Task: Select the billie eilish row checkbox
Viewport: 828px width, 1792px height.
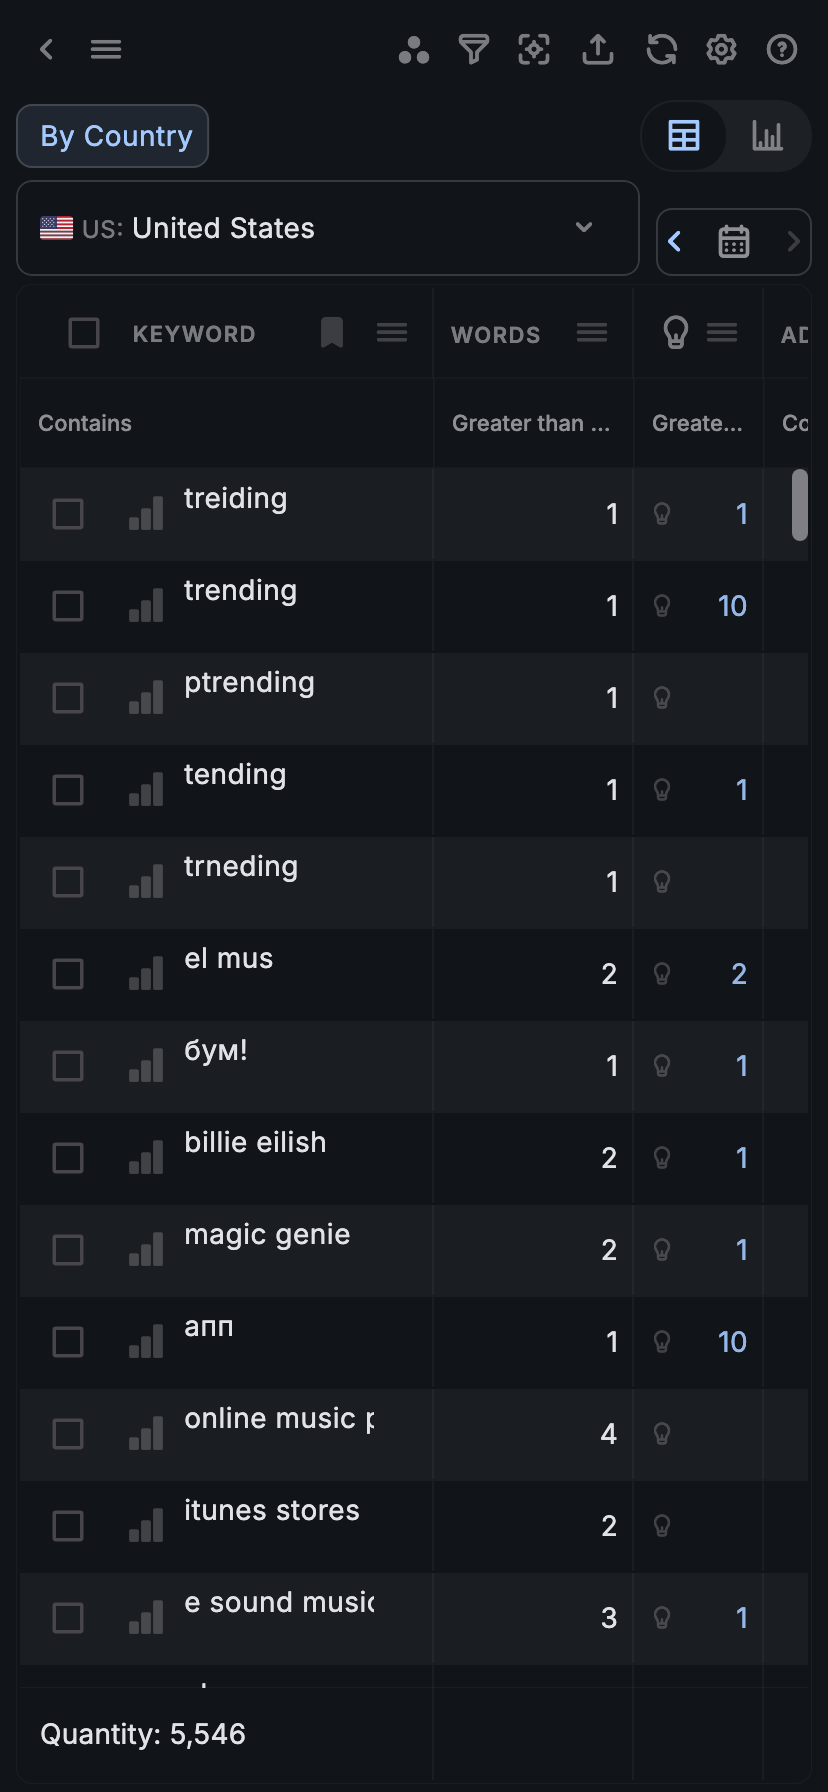Action: click(68, 1158)
